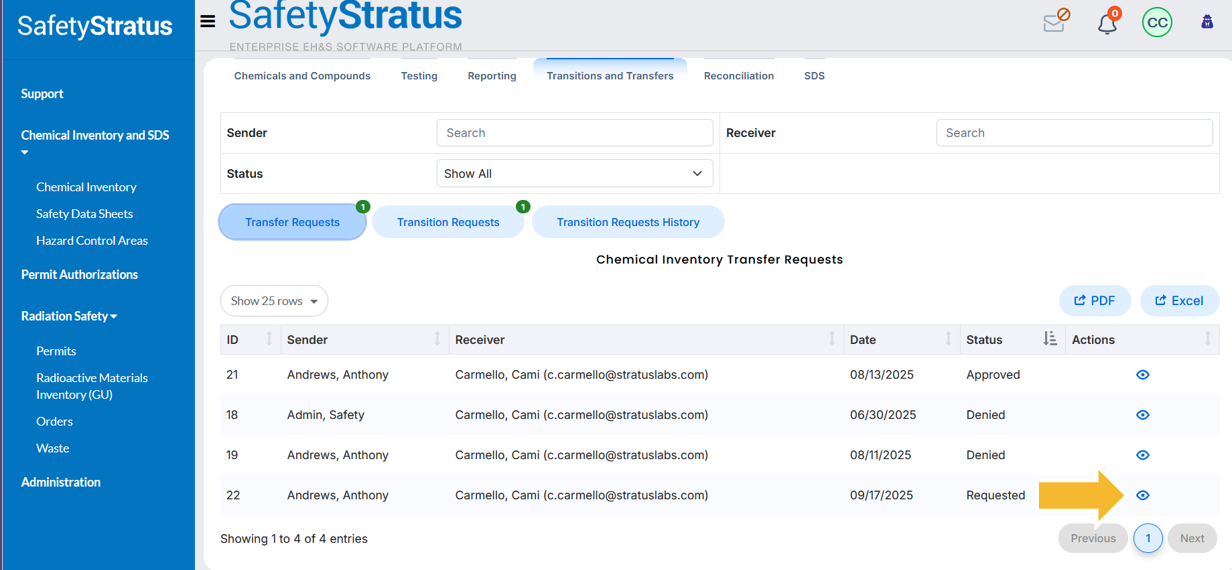The width and height of the screenshot is (1232, 570).
Task: Open Safety Data Sheets in the sidebar
Action: pyautogui.click(x=84, y=214)
